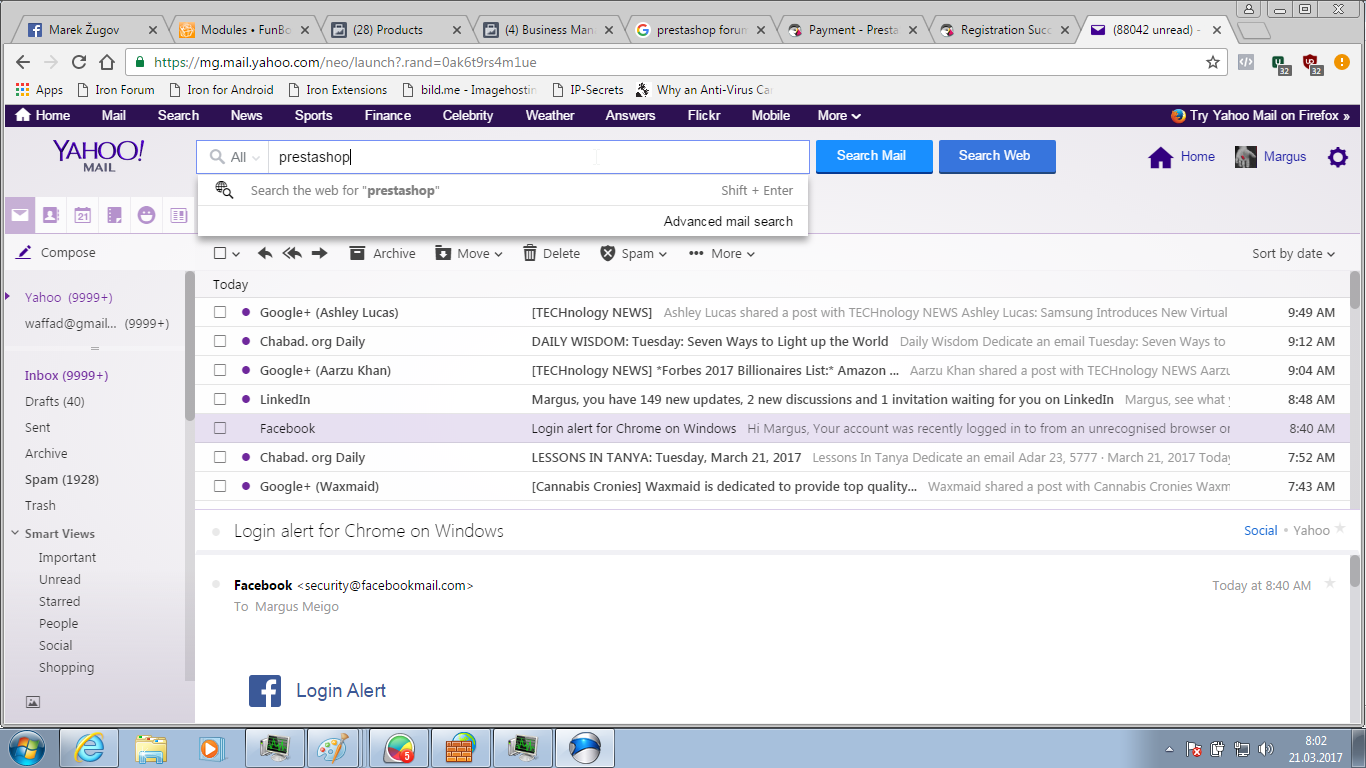Open the Contacts icon in Yahoo Mail
The width and height of the screenshot is (1366, 768).
[51, 215]
